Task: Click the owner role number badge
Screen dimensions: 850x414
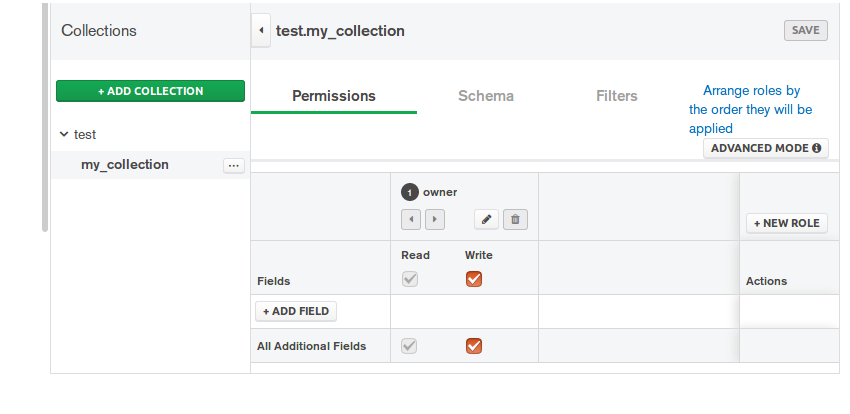Action: [409, 192]
